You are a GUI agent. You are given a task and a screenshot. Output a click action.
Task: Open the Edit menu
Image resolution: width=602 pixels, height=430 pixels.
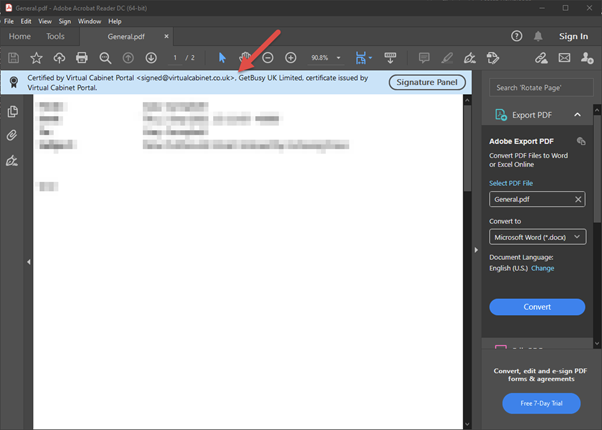tap(26, 22)
